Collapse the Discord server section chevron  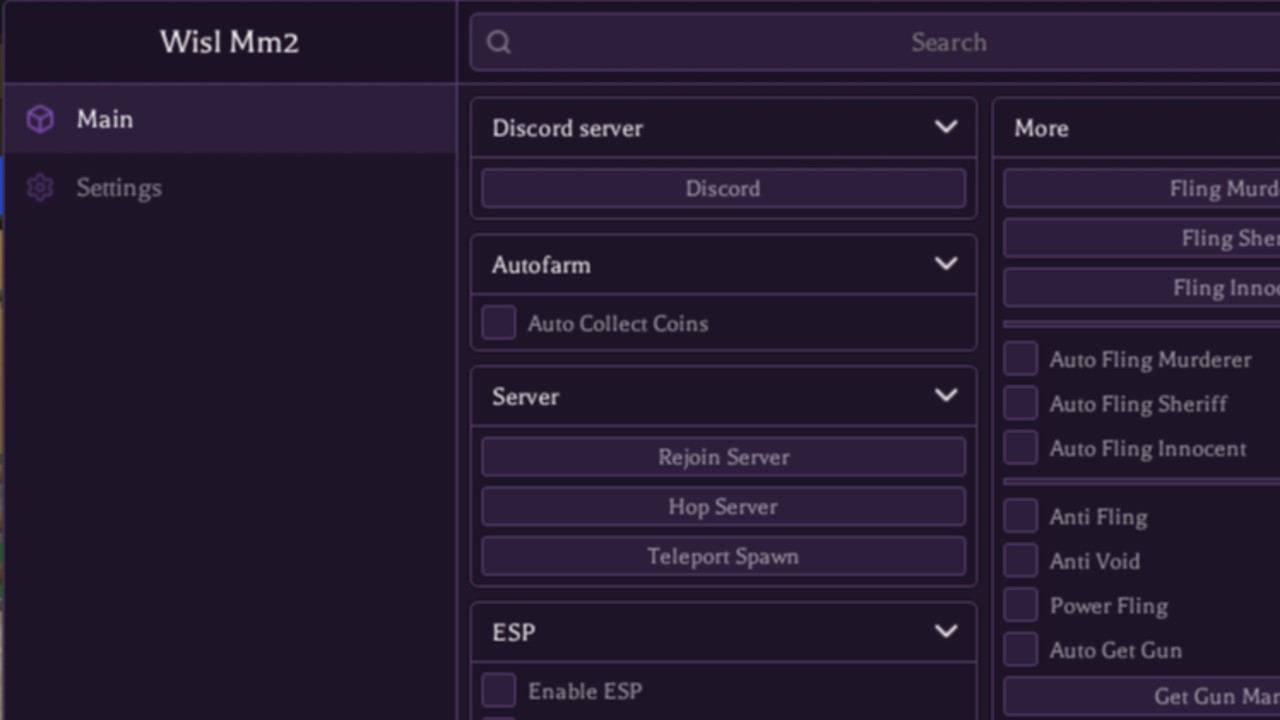(x=945, y=127)
